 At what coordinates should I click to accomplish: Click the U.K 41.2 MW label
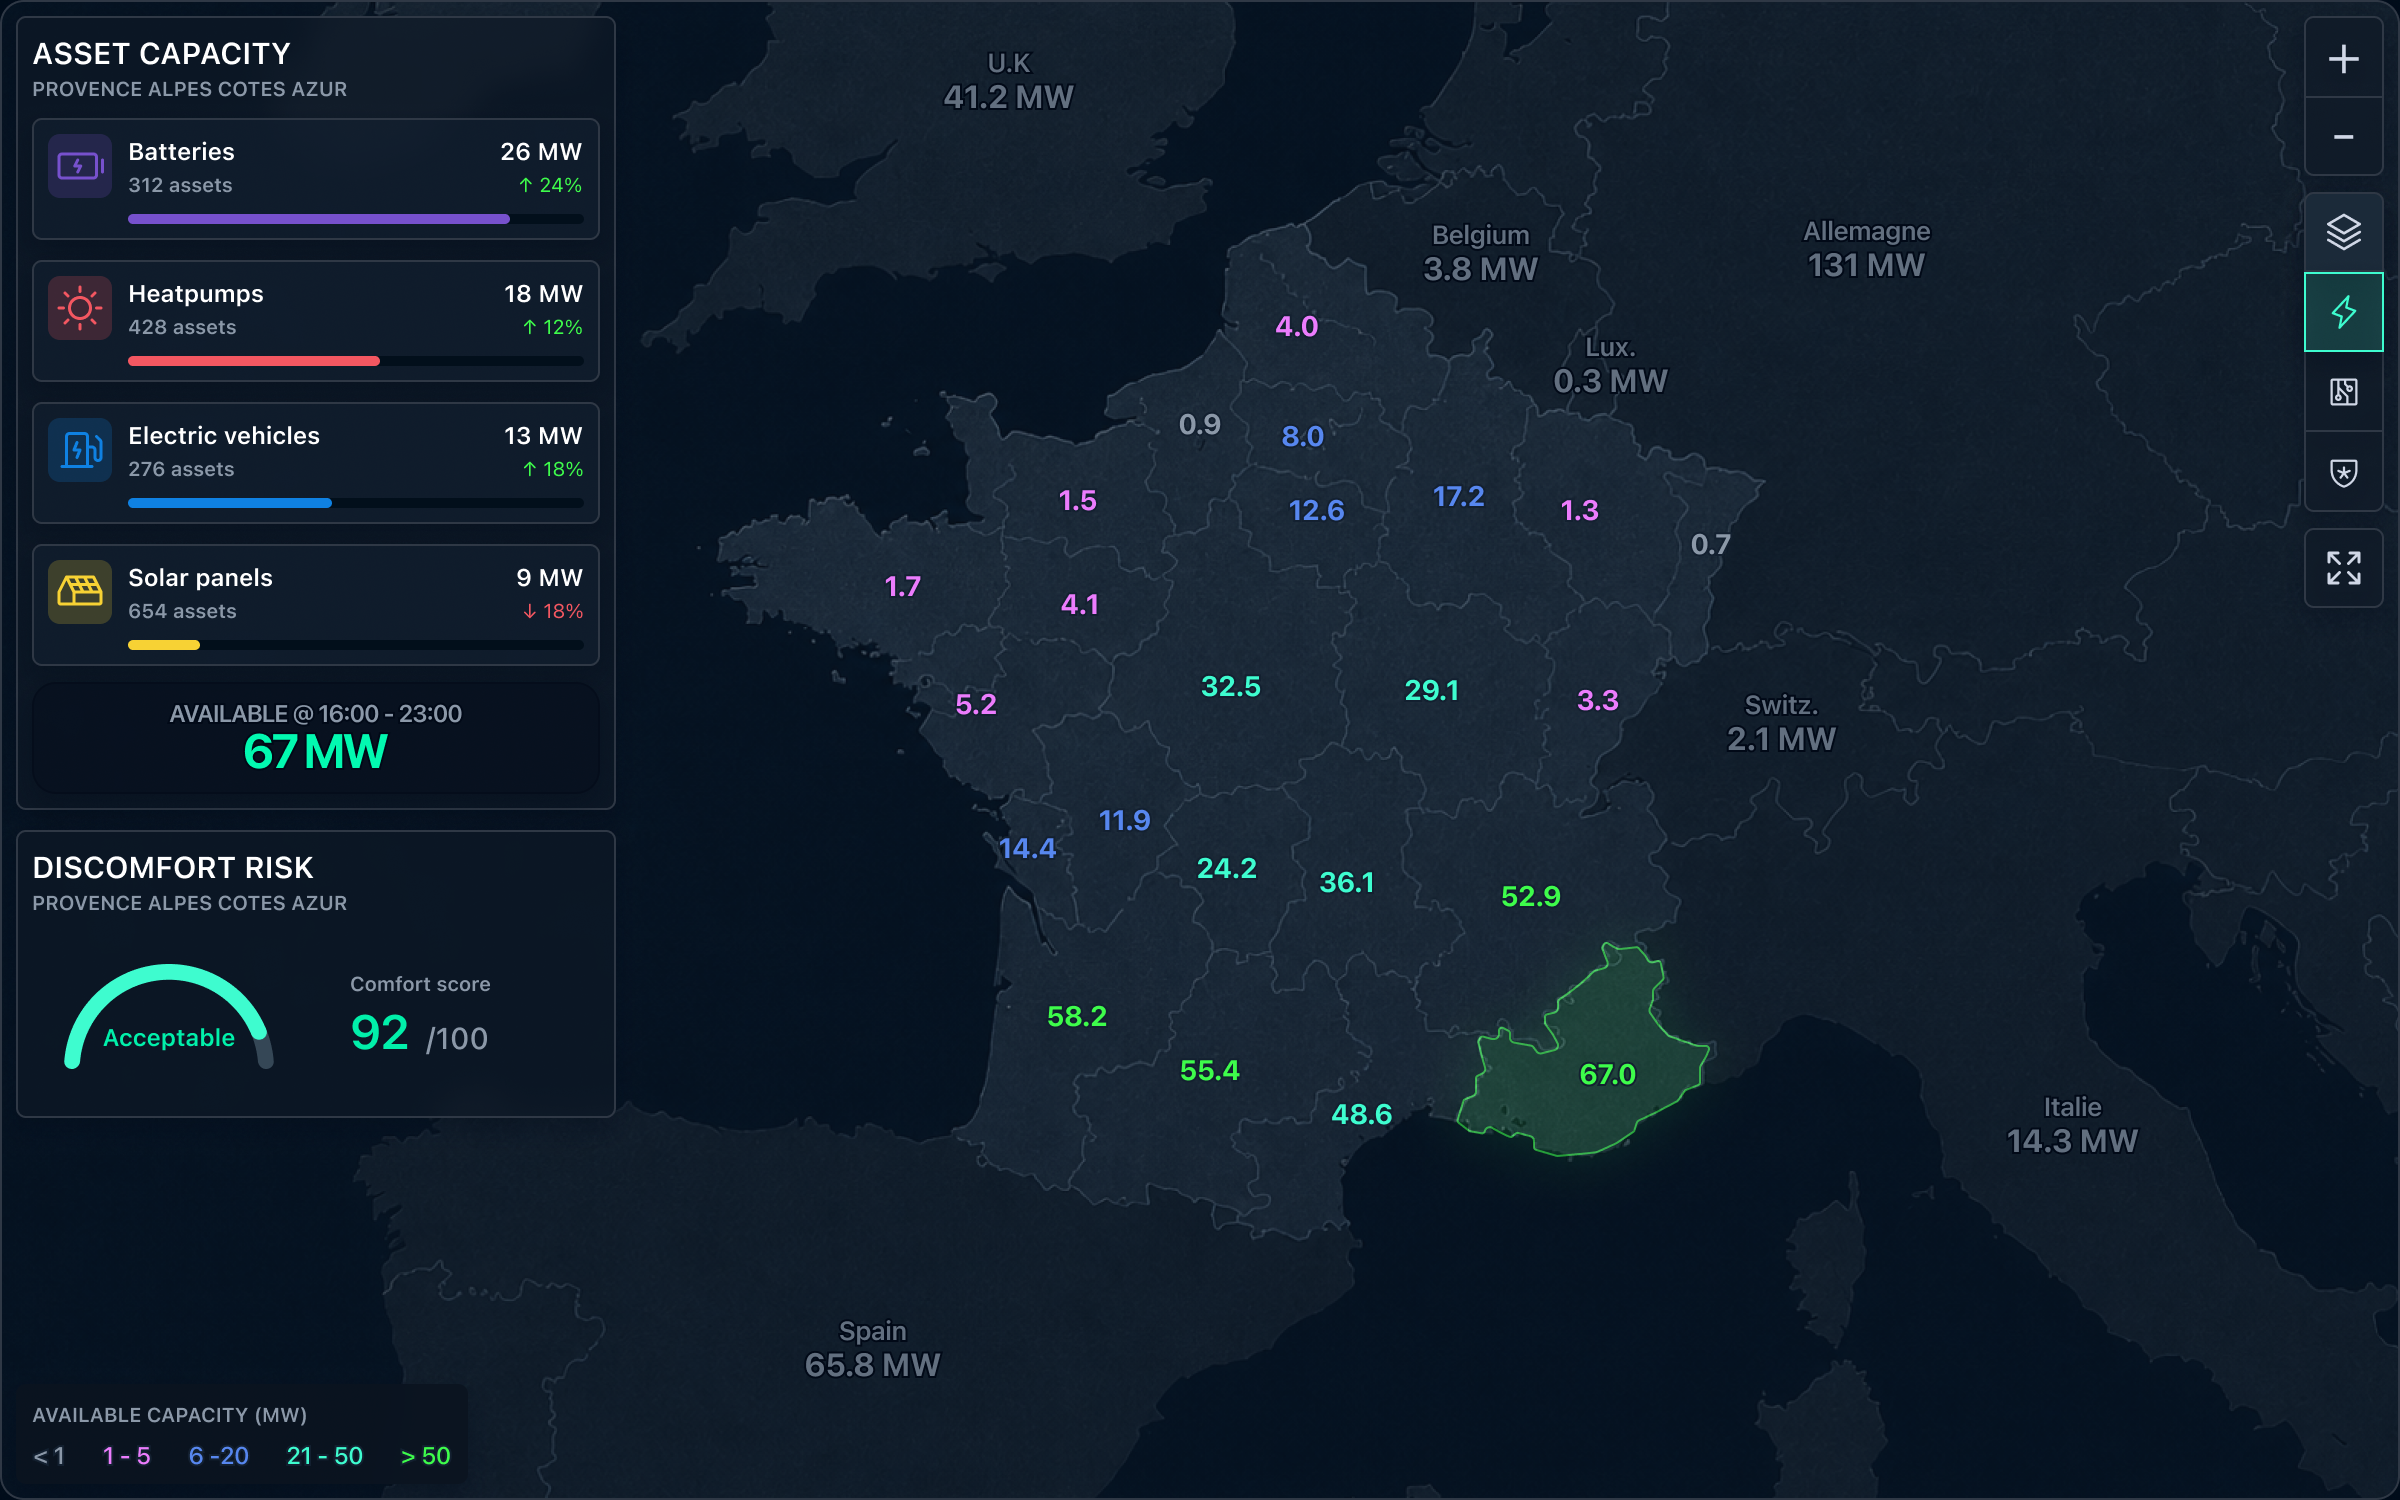click(x=1008, y=80)
